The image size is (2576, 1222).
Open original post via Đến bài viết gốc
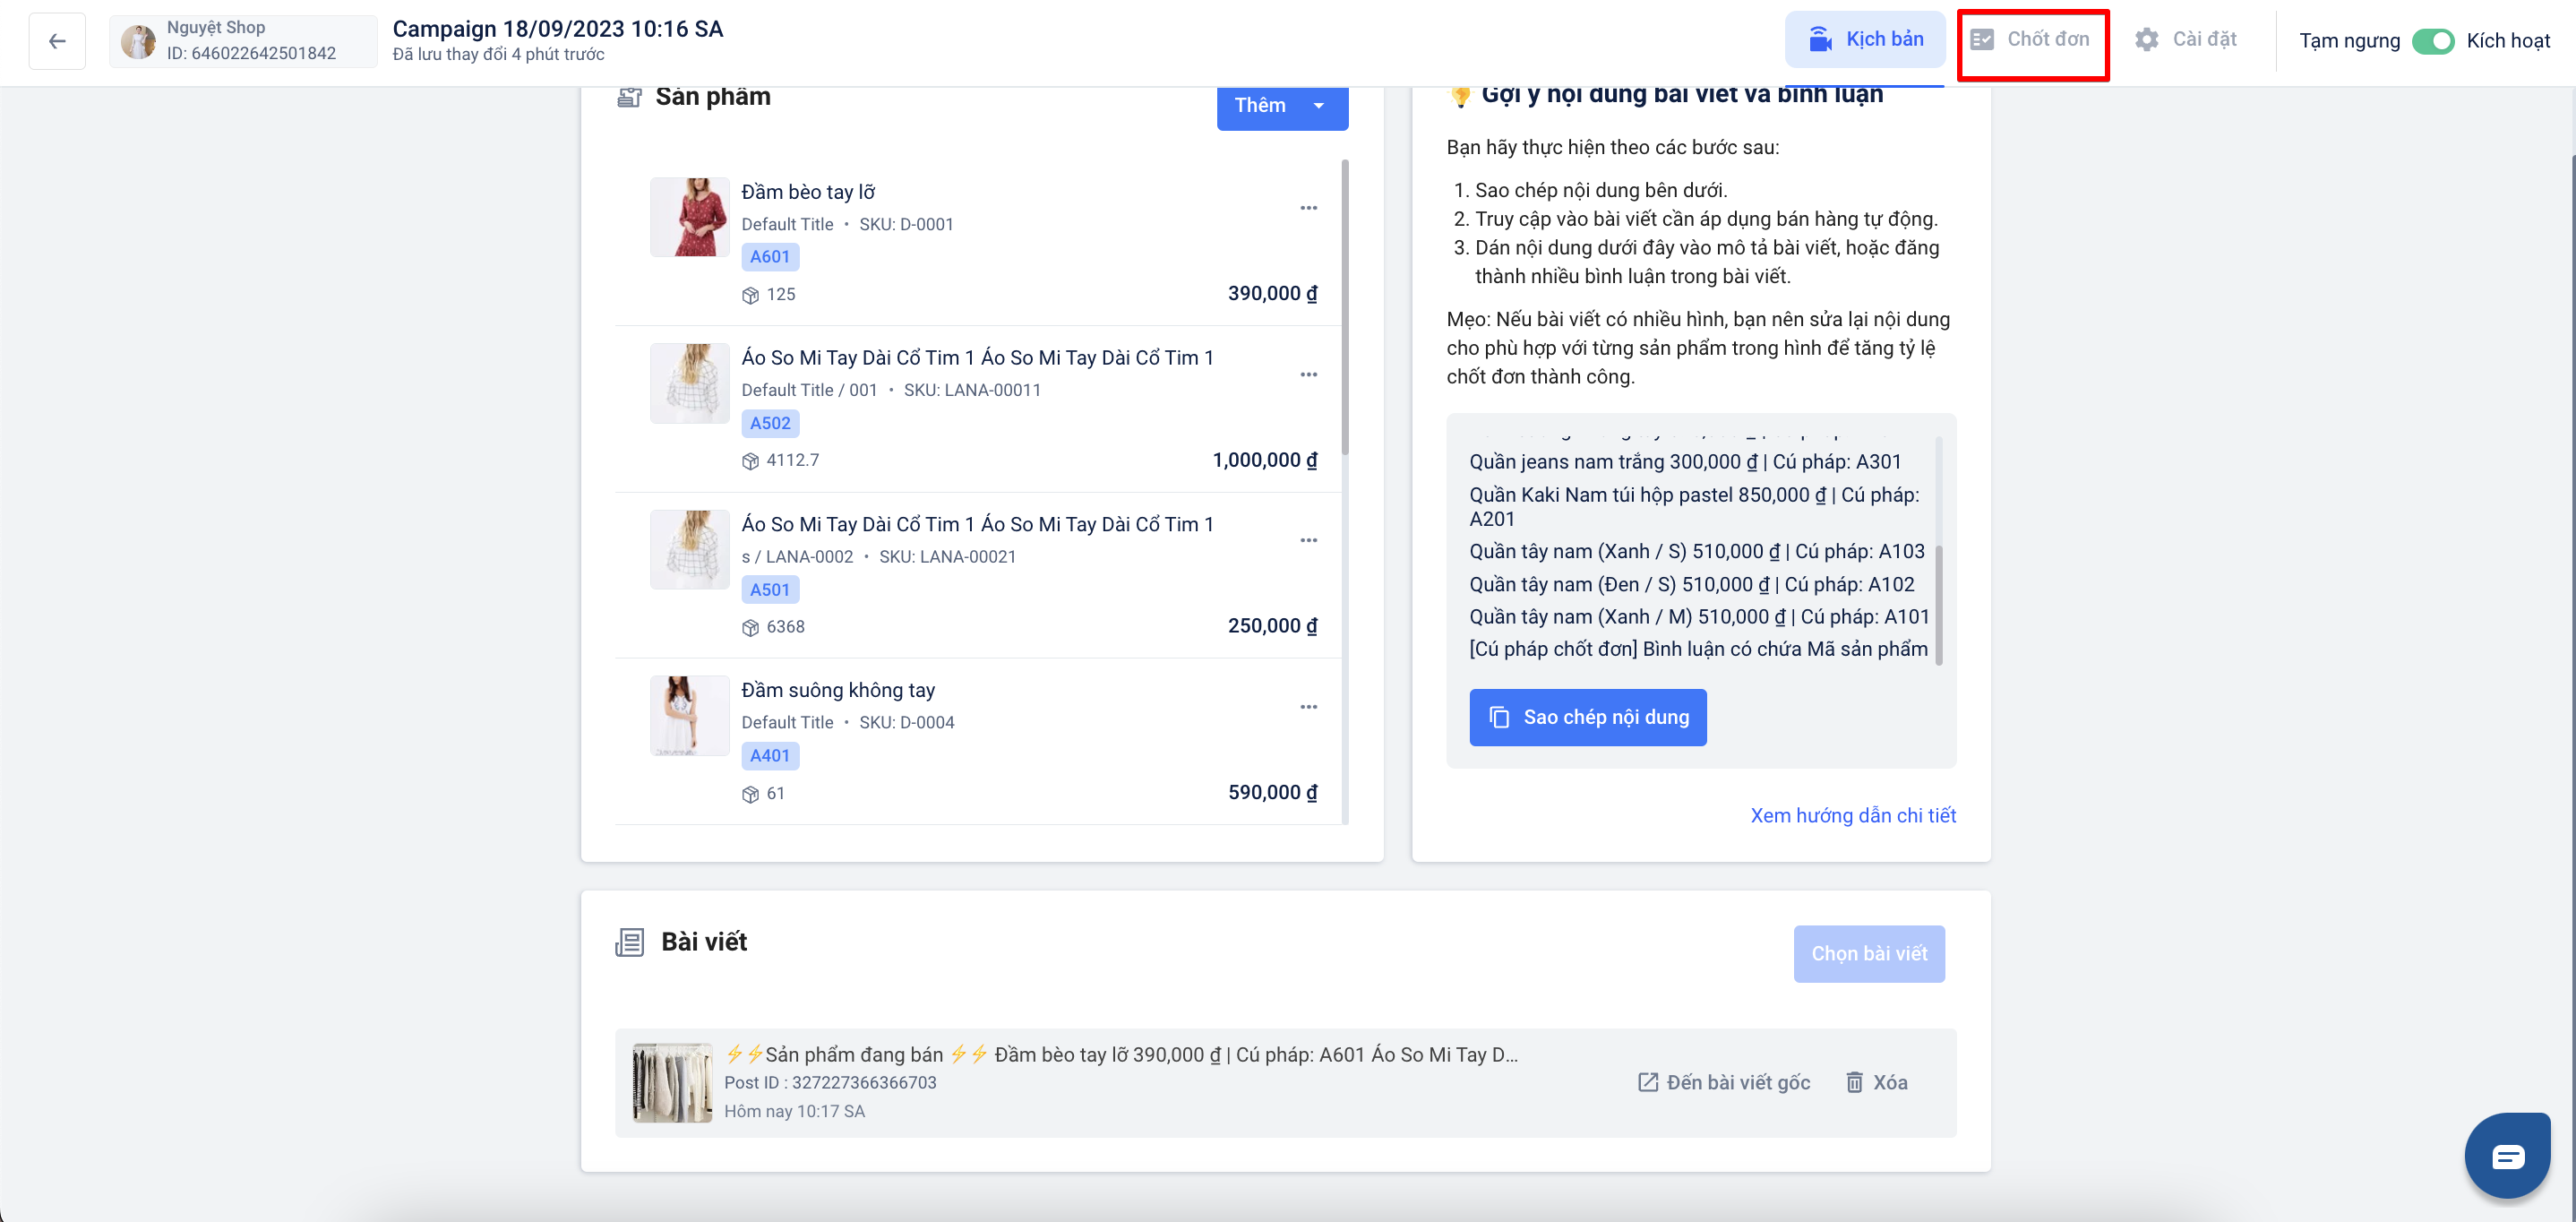[x=1723, y=1082]
